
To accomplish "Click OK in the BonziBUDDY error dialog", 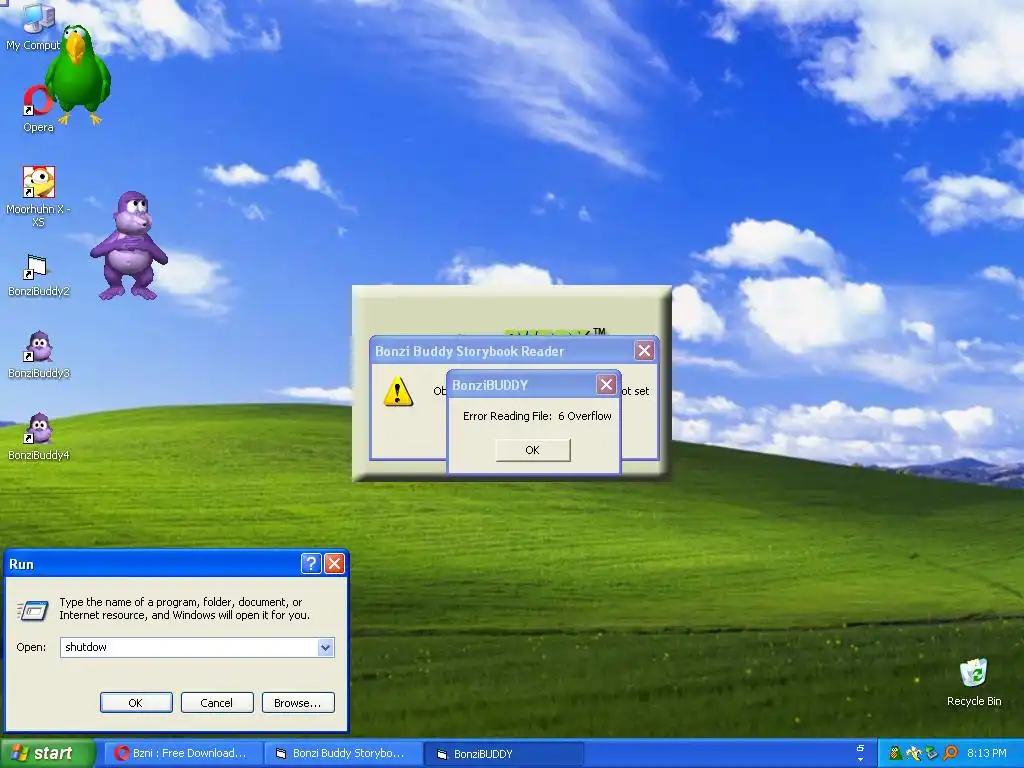I will (x=533, y=450).
